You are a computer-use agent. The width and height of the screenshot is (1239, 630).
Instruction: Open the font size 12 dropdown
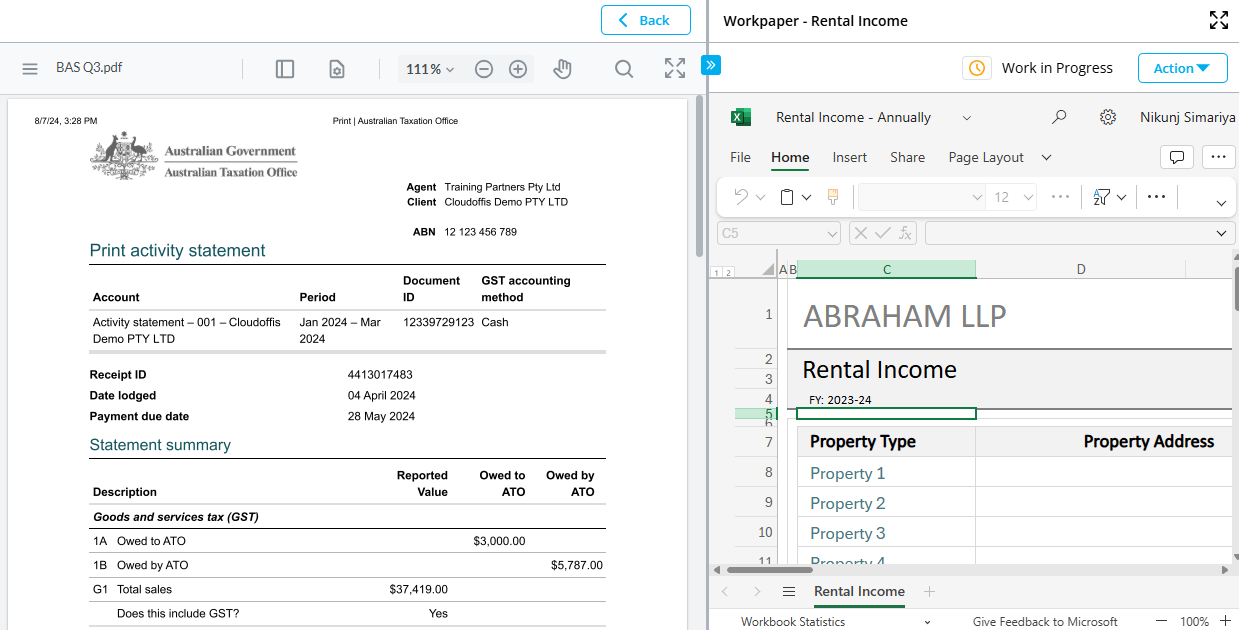[x=1012, y=197]
